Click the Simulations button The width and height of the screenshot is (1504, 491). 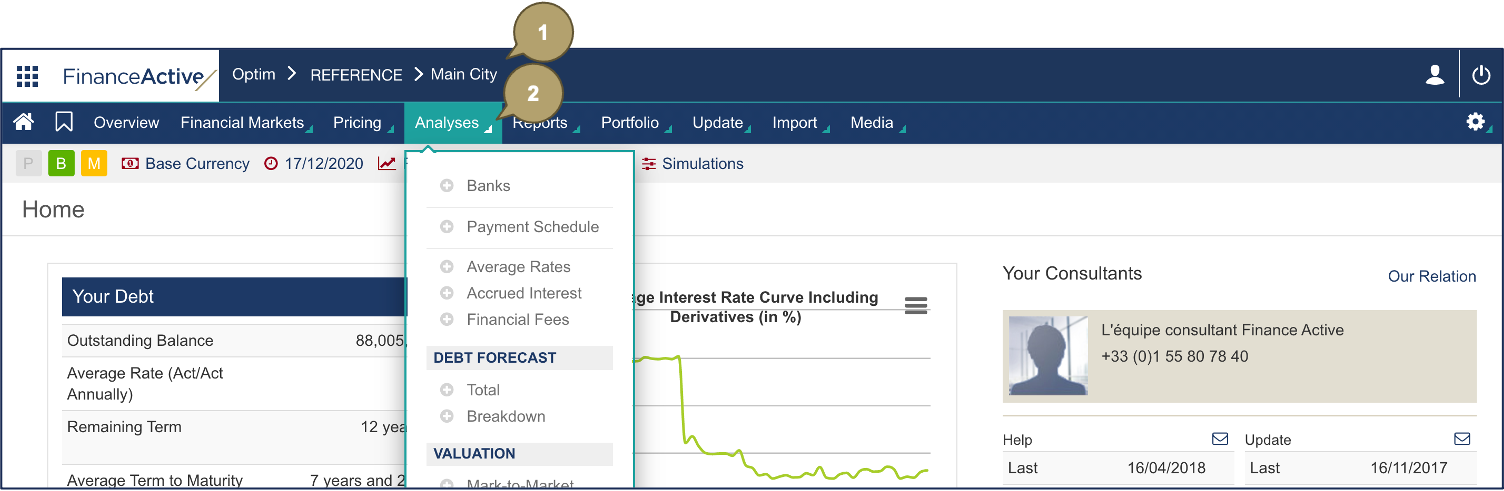[x=702, y=164]
